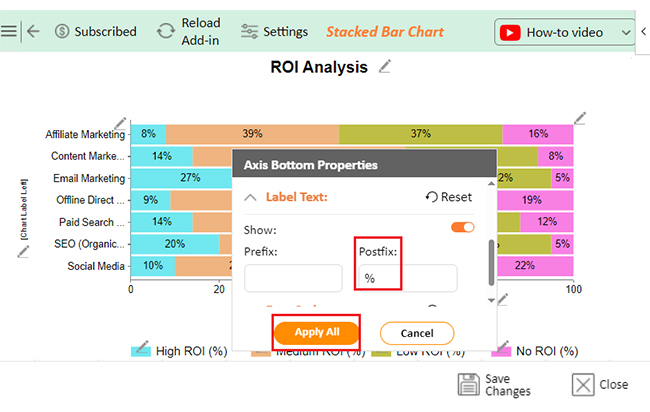Screen dimensions: 650x412
Task: Click the Stacked Bar Chart title
Action: [385, 32]
